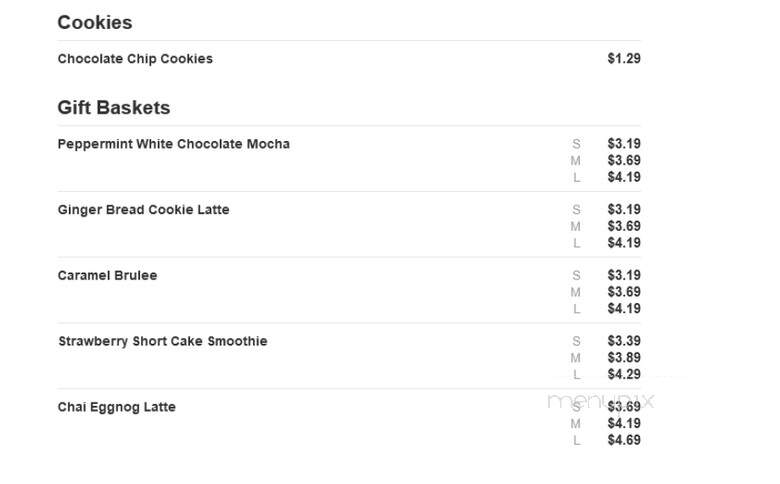Select medium Chai Eggnog Latte price $4.19
The width and height of the screenshot is (780, 484).
[x=624, y=423]
